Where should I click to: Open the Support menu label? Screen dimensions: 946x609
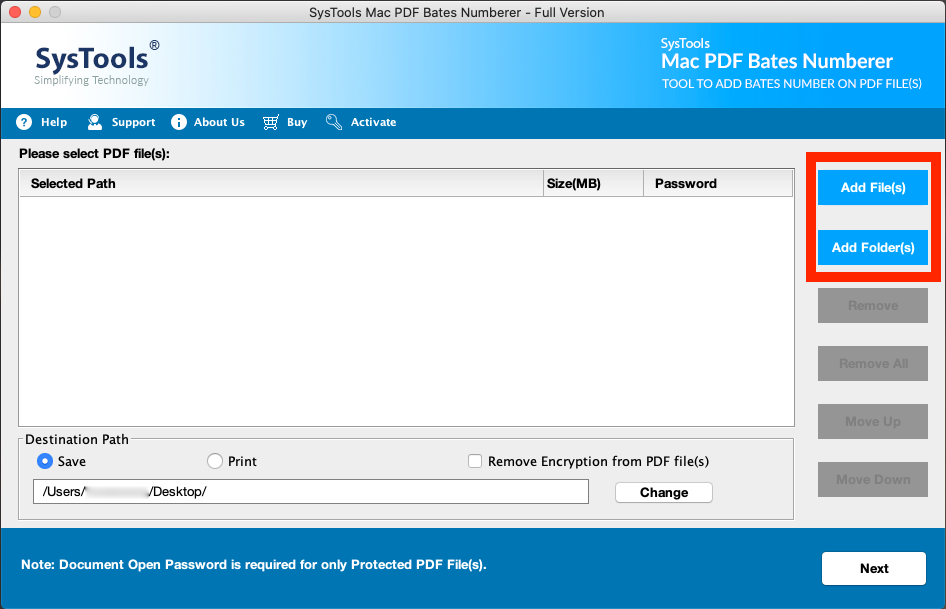point(133,122)
